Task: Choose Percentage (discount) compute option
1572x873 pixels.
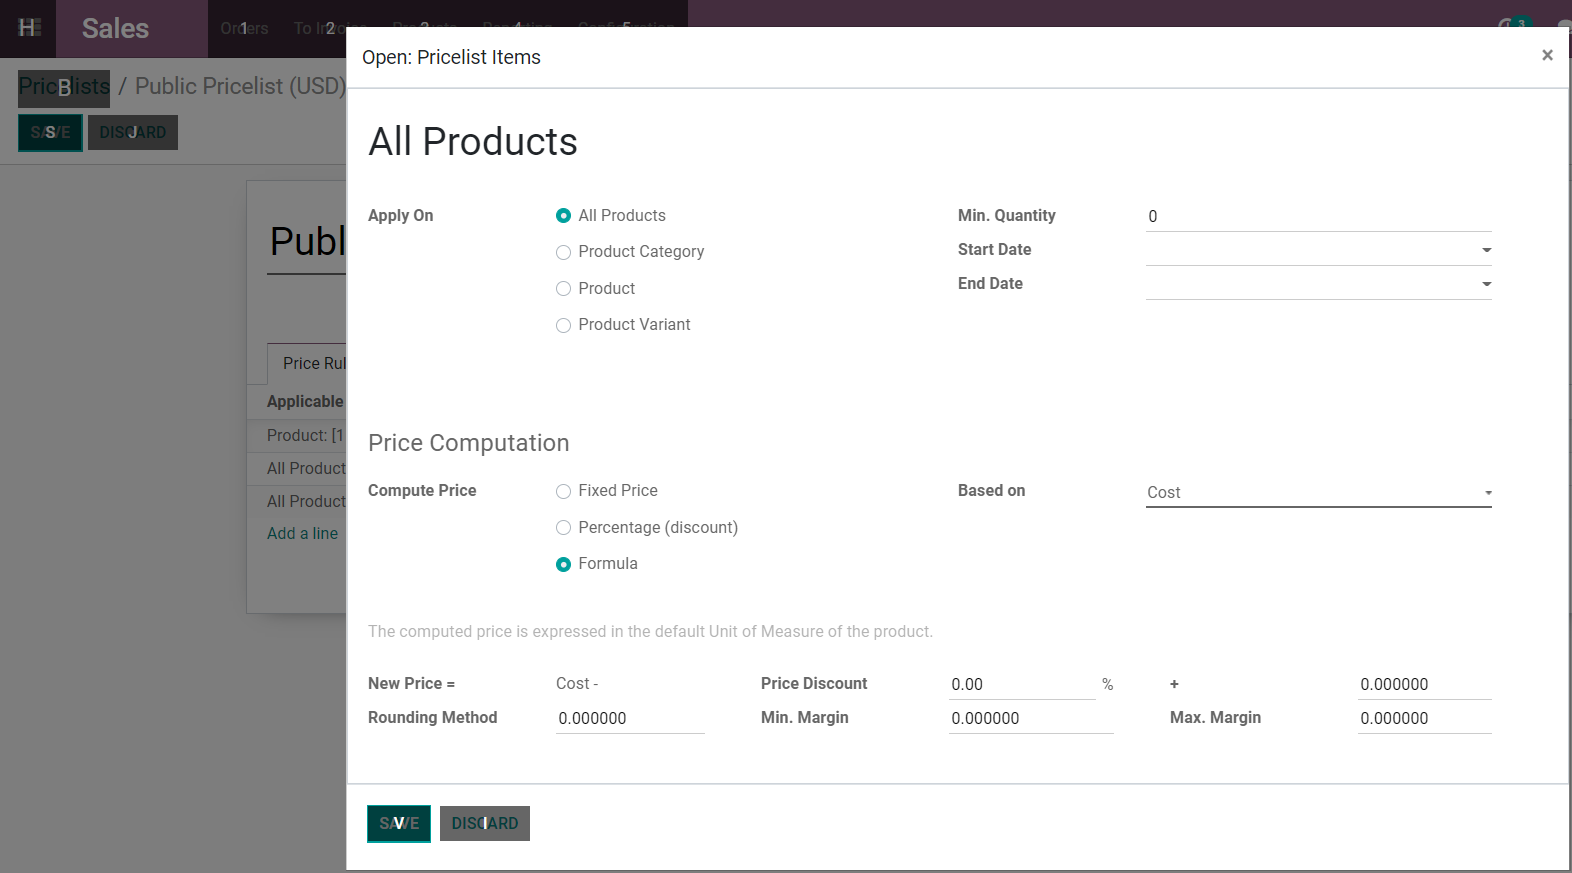Action: 564,528
